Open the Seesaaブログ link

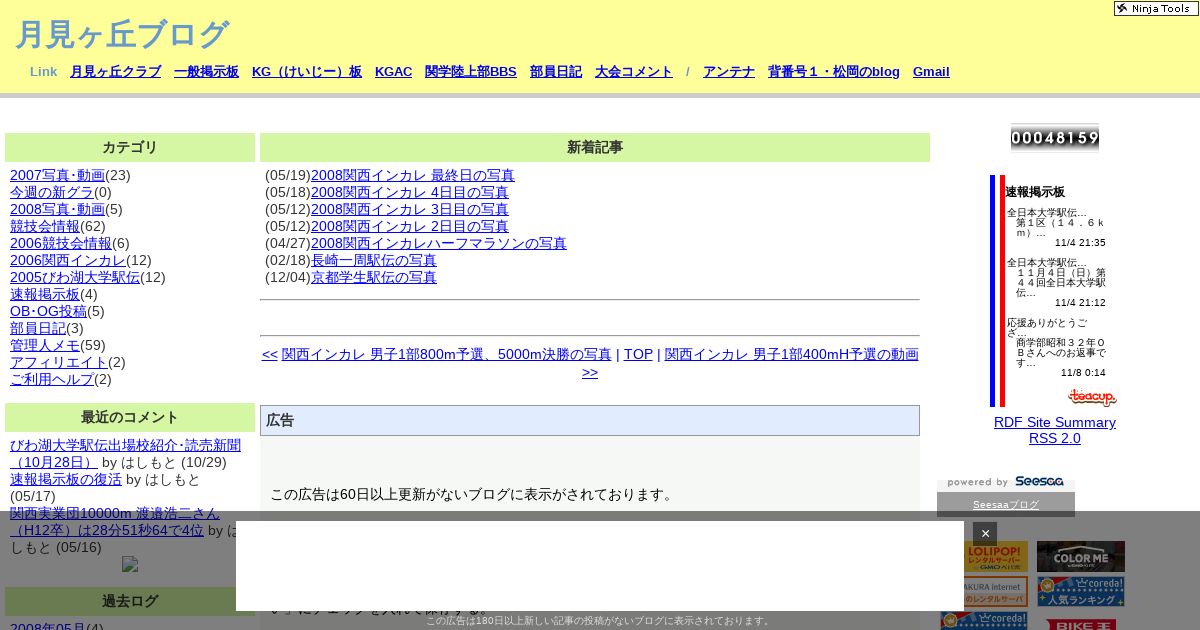[x=1006, y=505]
